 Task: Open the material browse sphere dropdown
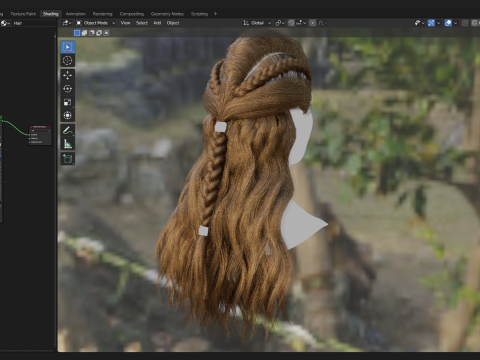point(5,23)
